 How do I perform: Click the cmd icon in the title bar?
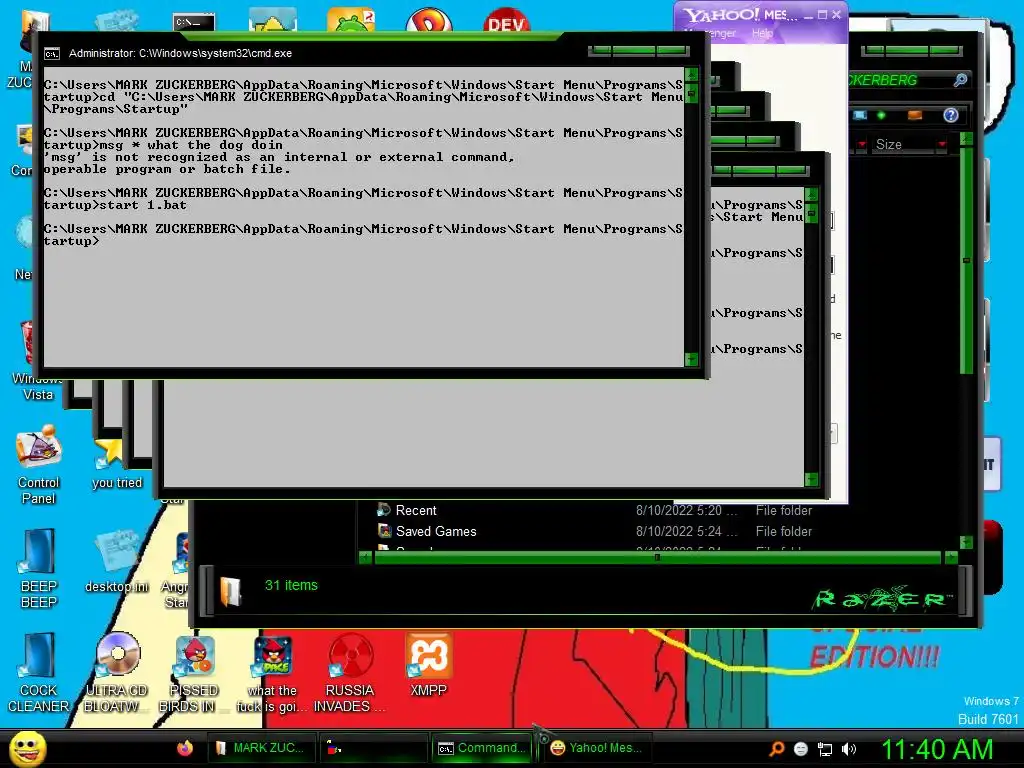click(x=52, y=54)
